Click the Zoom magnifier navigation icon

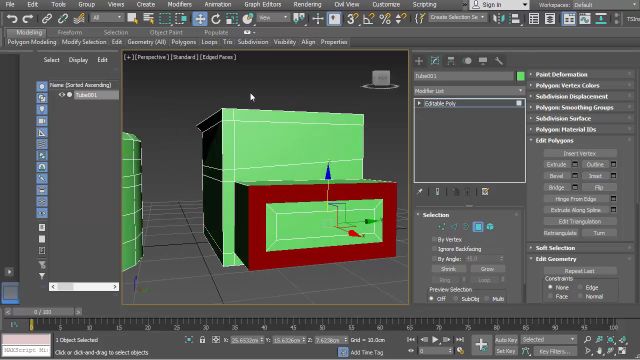[x=587, y=340]
